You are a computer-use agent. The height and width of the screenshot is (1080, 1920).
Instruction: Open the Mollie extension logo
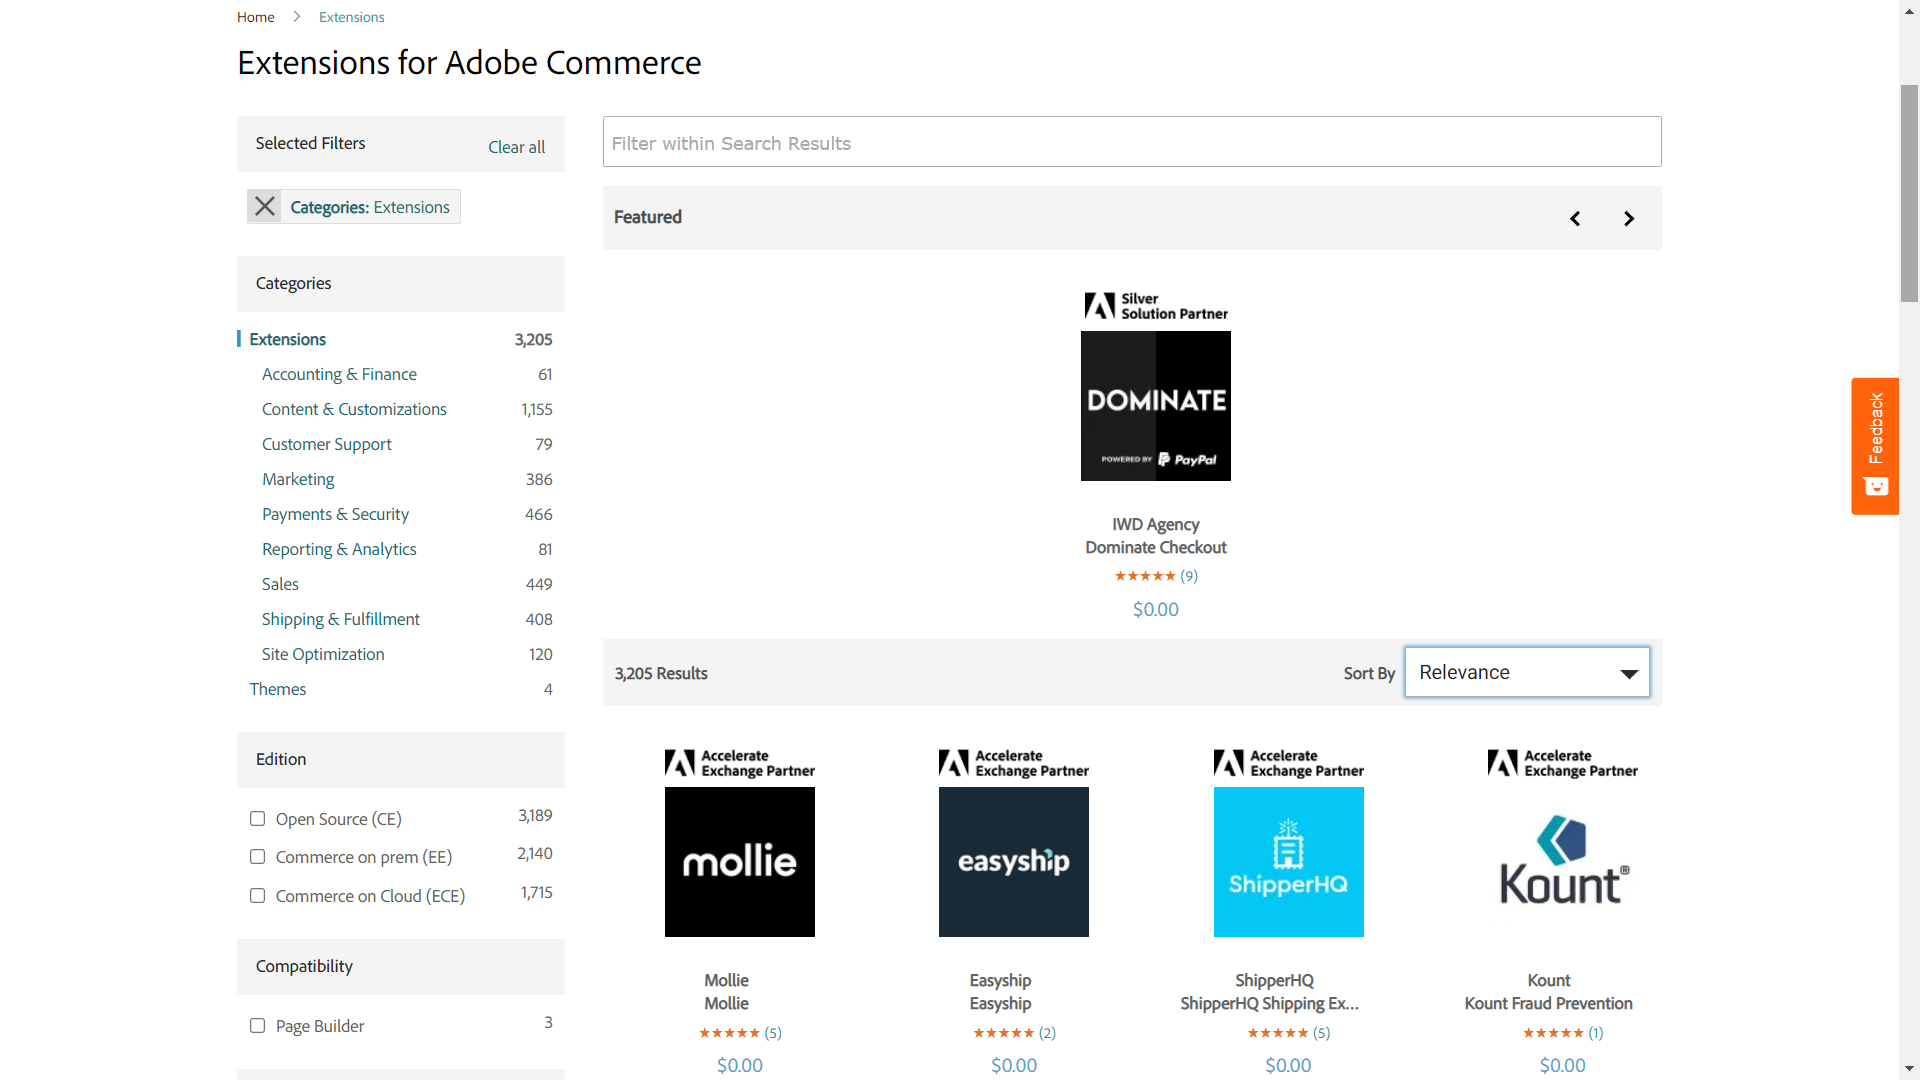(x=740, y=862)
